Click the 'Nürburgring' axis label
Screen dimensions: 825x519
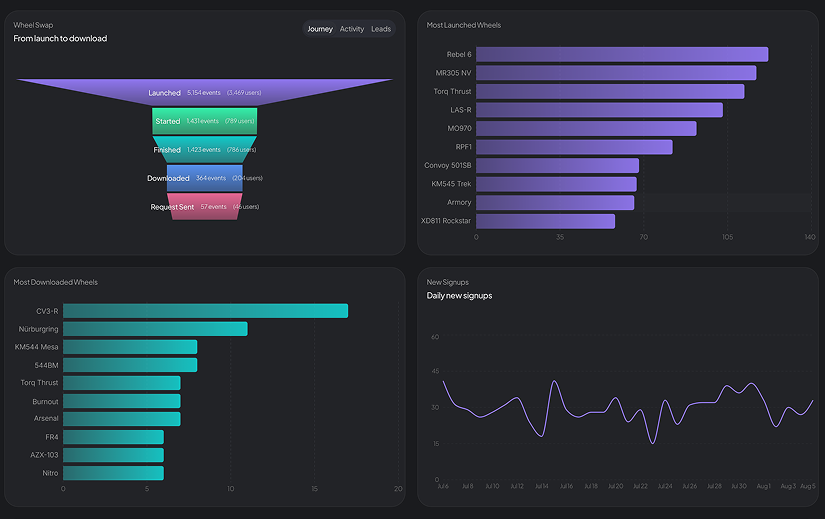coord(38,329)
